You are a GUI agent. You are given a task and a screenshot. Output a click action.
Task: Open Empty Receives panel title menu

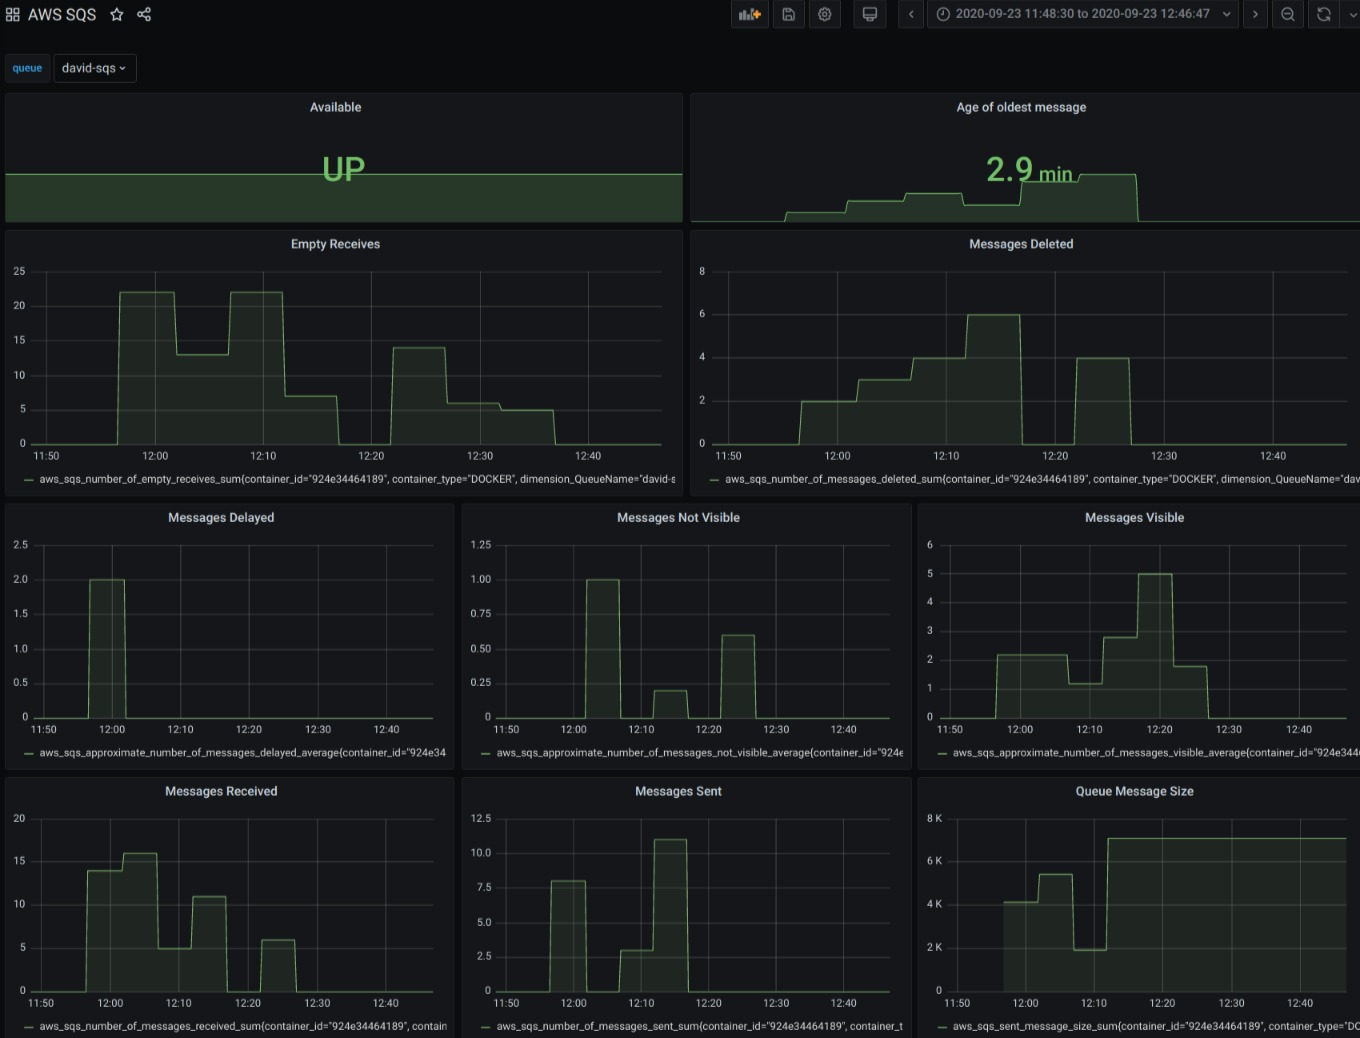(x=335, y=244)
